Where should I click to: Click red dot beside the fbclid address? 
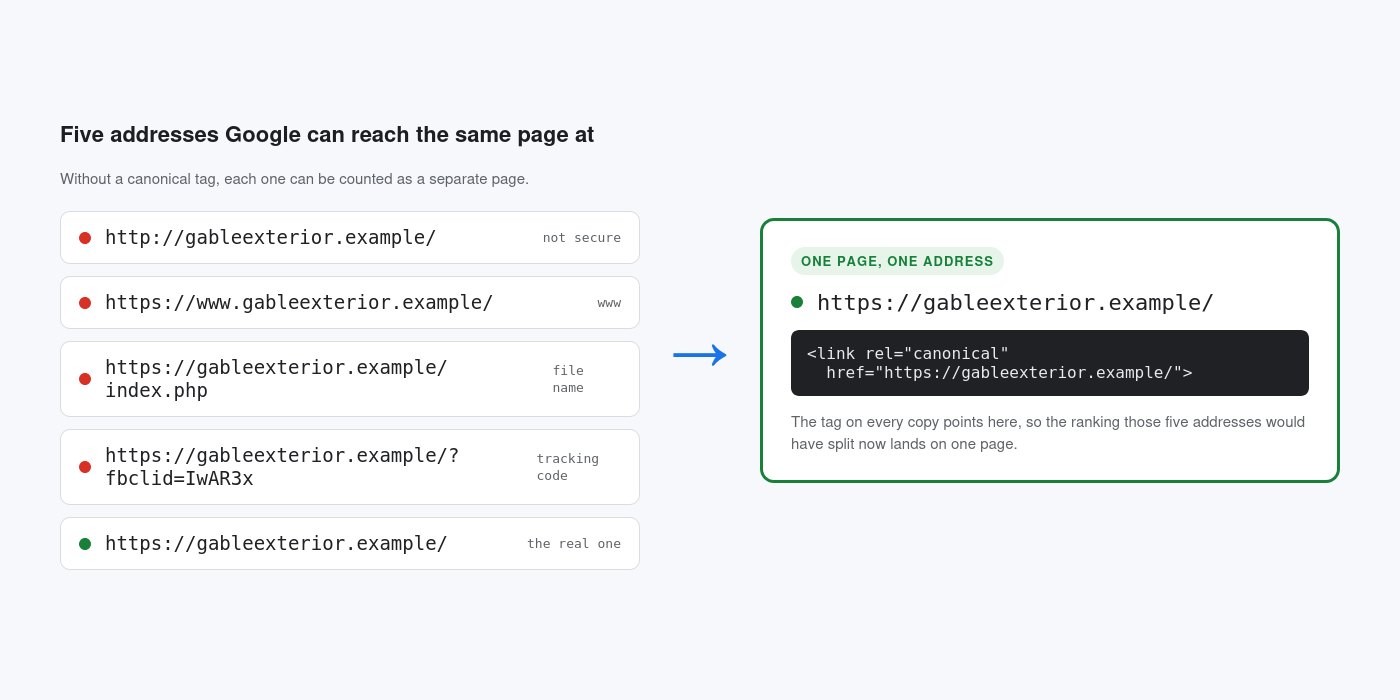click(85, 467)
